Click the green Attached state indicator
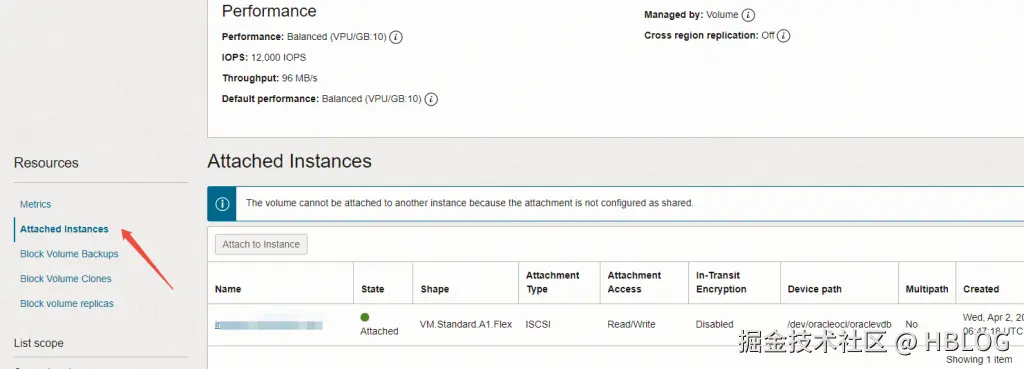 click(365, 317)
